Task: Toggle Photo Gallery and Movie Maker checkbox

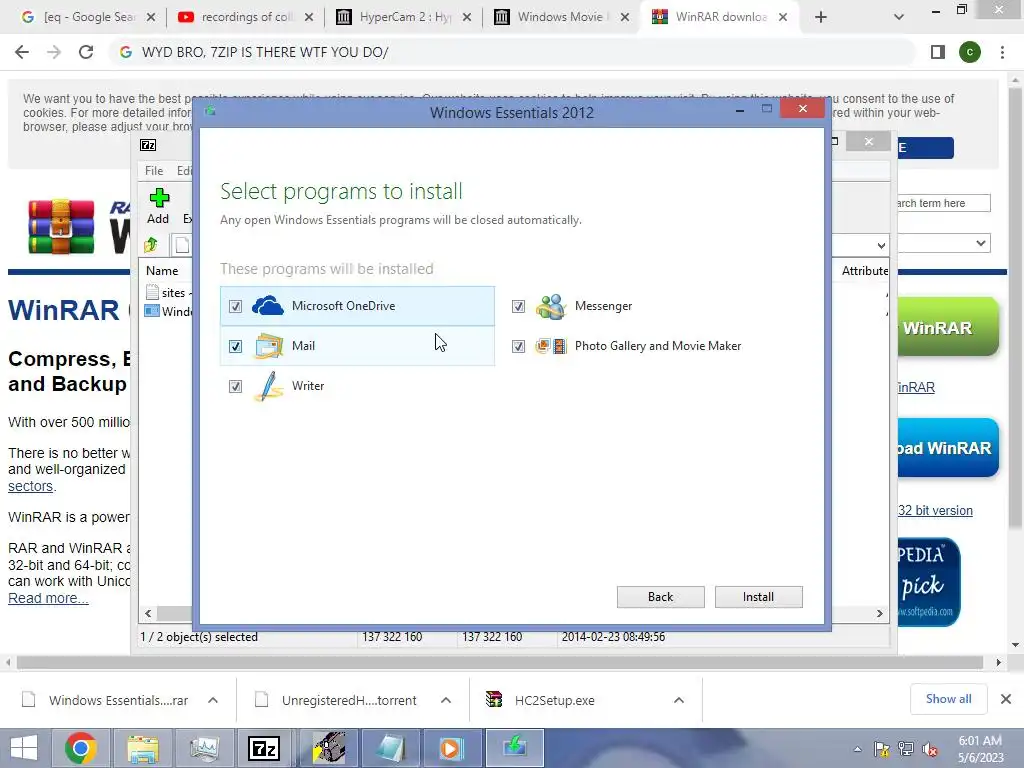Action: [519, 346]
